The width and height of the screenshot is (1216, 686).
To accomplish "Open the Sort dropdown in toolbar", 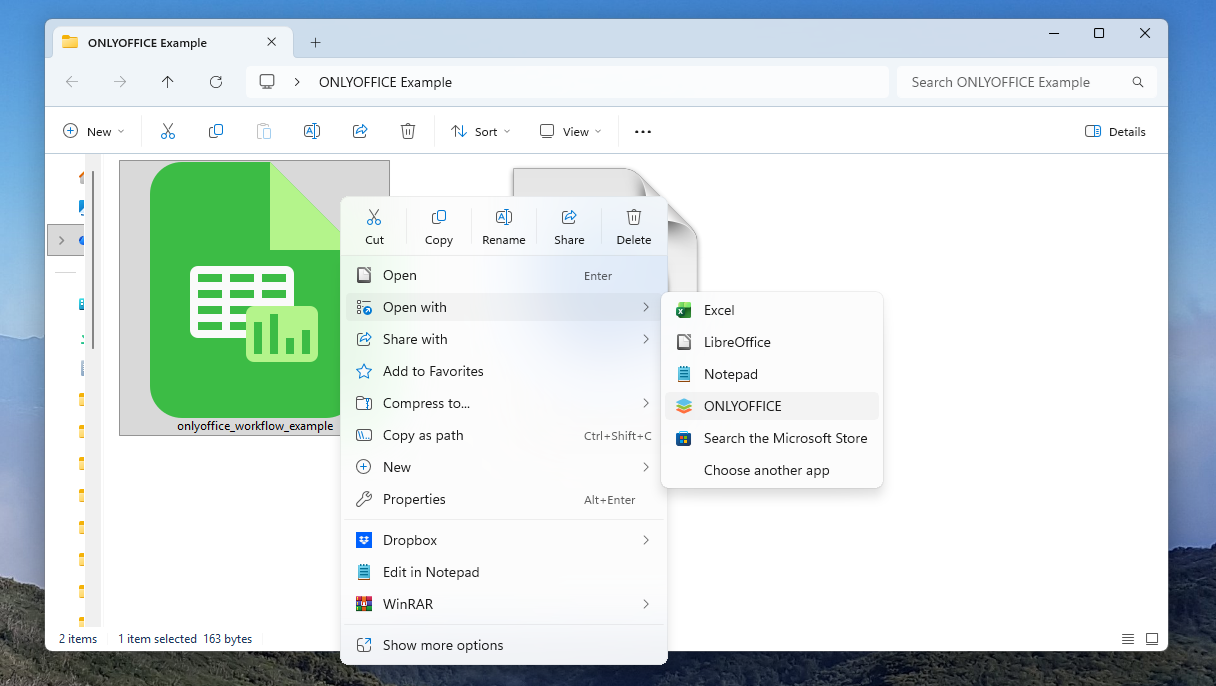I will point(481,131).
